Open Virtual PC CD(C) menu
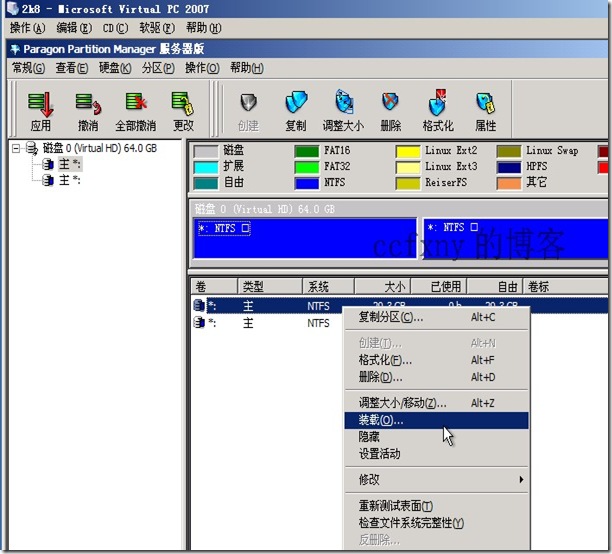Screen dimensions: 612x554 [116, 28]
